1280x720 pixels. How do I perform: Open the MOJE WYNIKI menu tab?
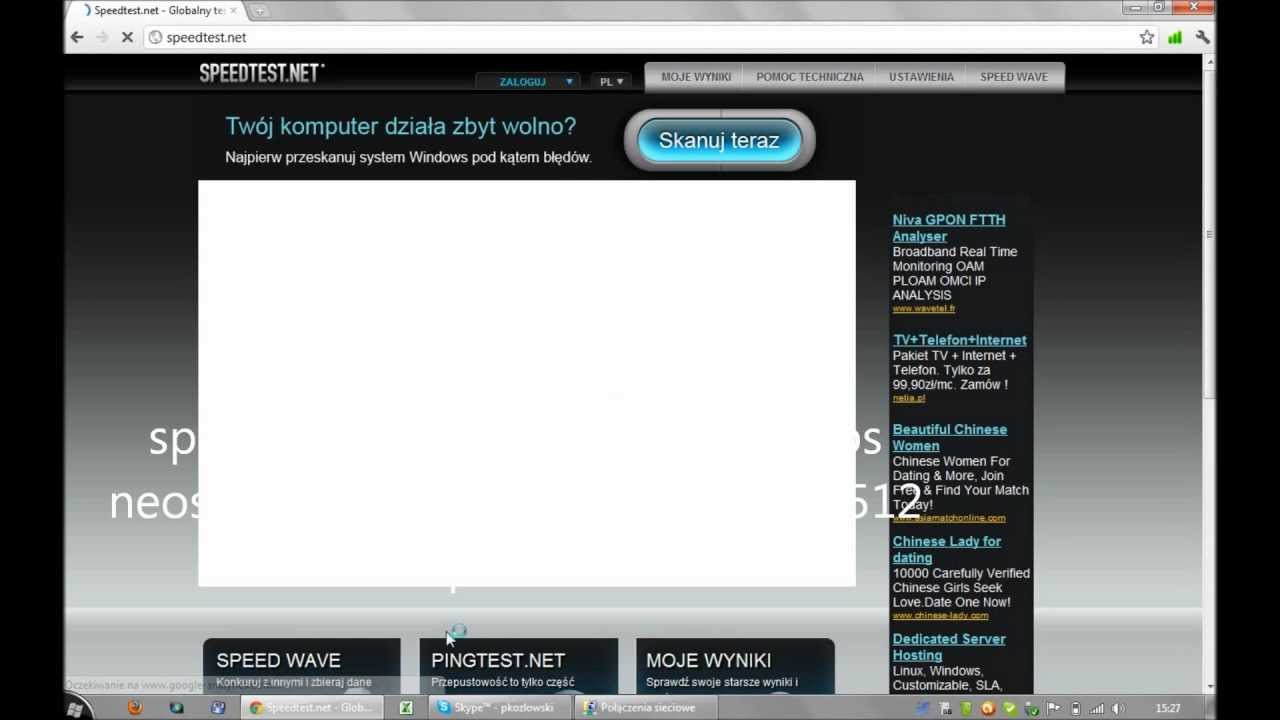tap(696, 77)
